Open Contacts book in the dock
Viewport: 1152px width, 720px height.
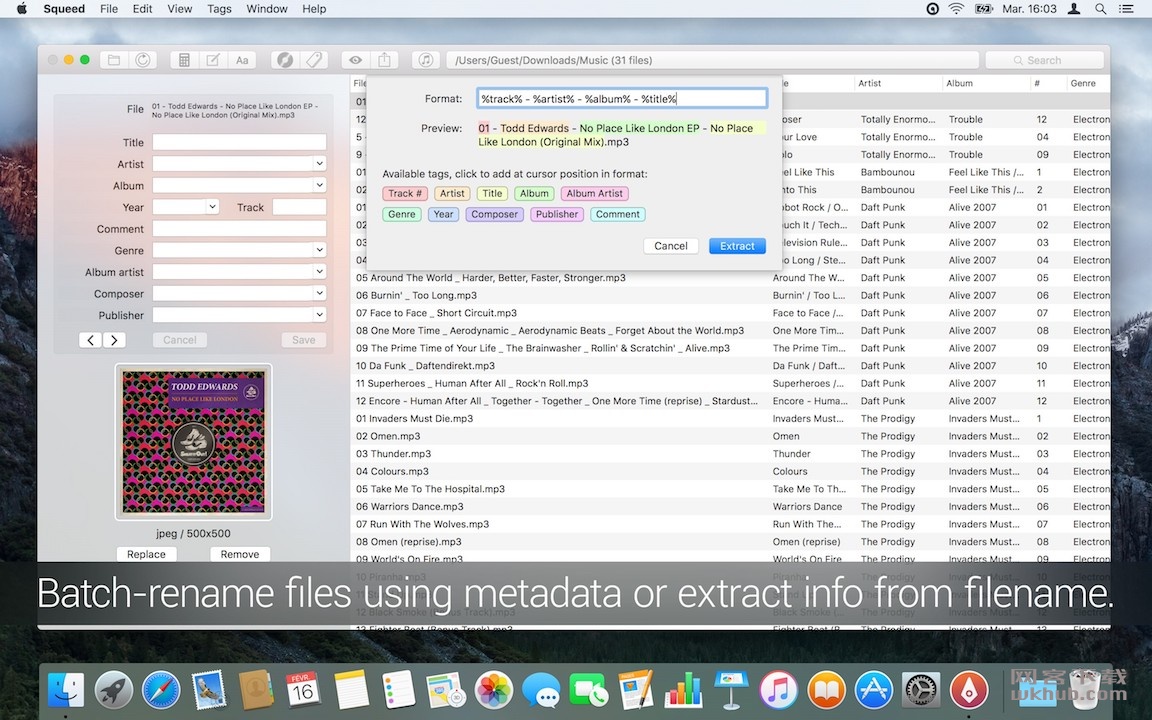point(256,691)
